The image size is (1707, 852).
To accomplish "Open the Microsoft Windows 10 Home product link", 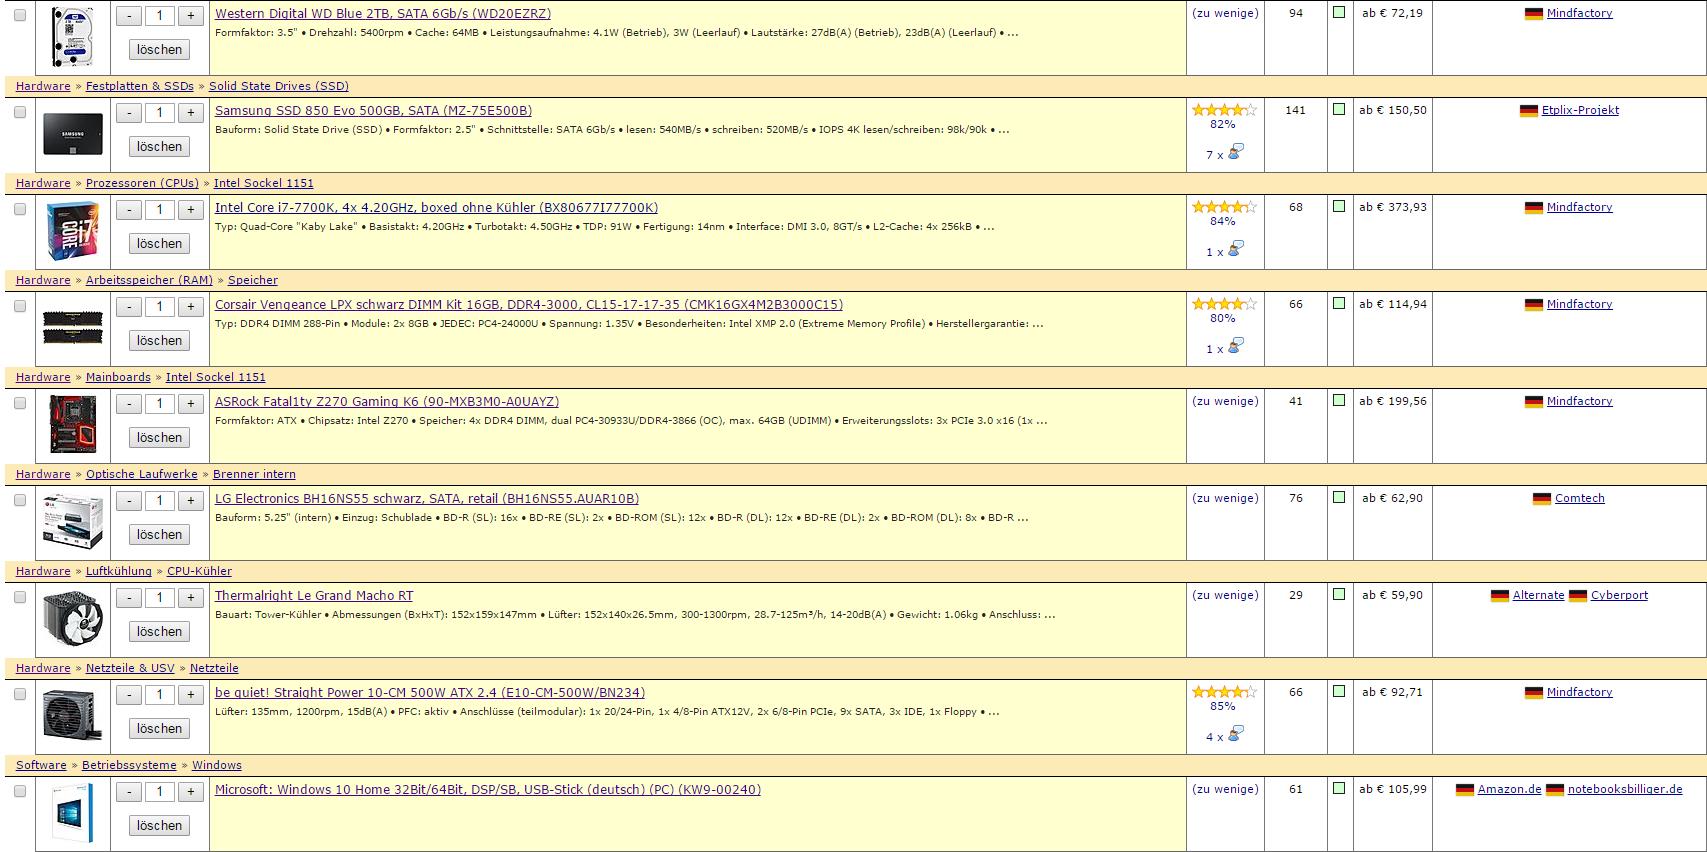I will pyautogui.click(x=488, y=790).
